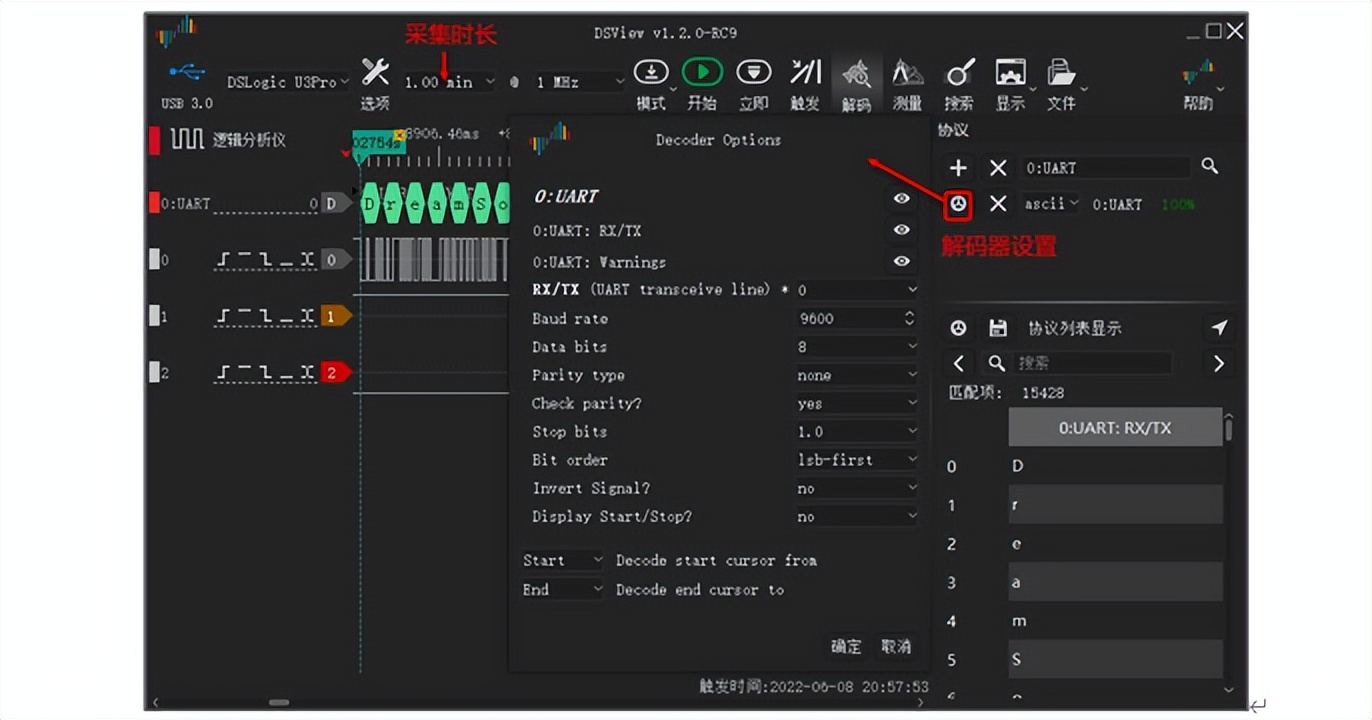Click the waveform horizontal scrollbar thumb
Viewport: 1372px width, 720px height.
click(279, 703)
